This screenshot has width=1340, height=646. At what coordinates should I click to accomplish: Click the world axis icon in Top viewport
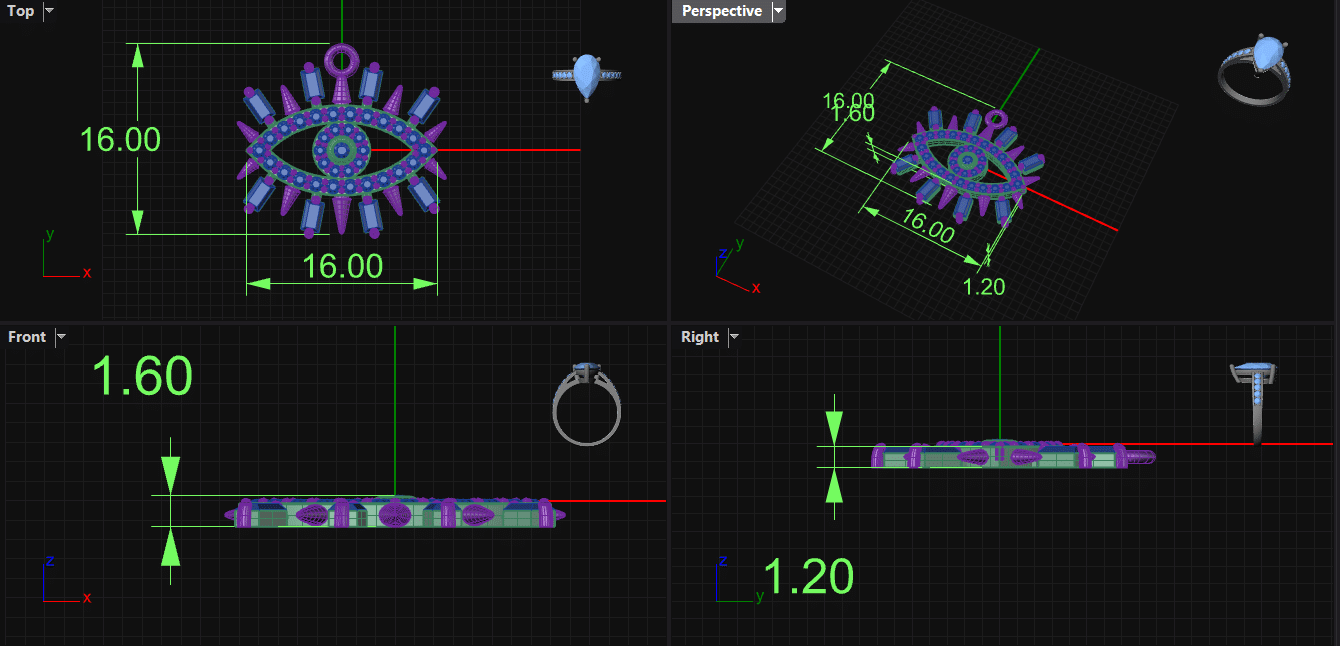point(60,258)
